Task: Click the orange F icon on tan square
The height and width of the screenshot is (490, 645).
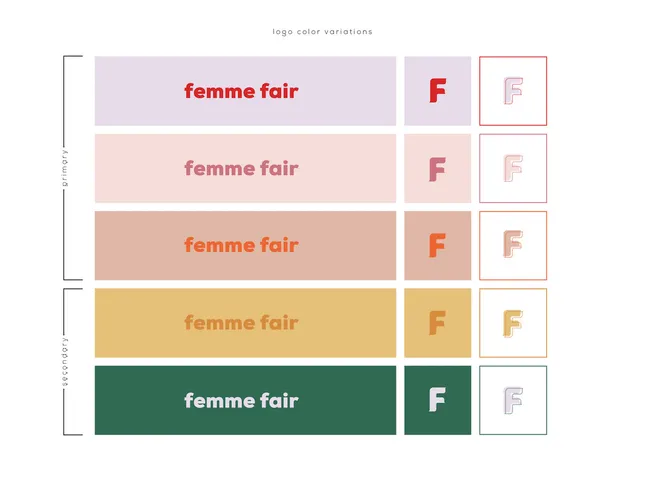Action: (437, 246)
